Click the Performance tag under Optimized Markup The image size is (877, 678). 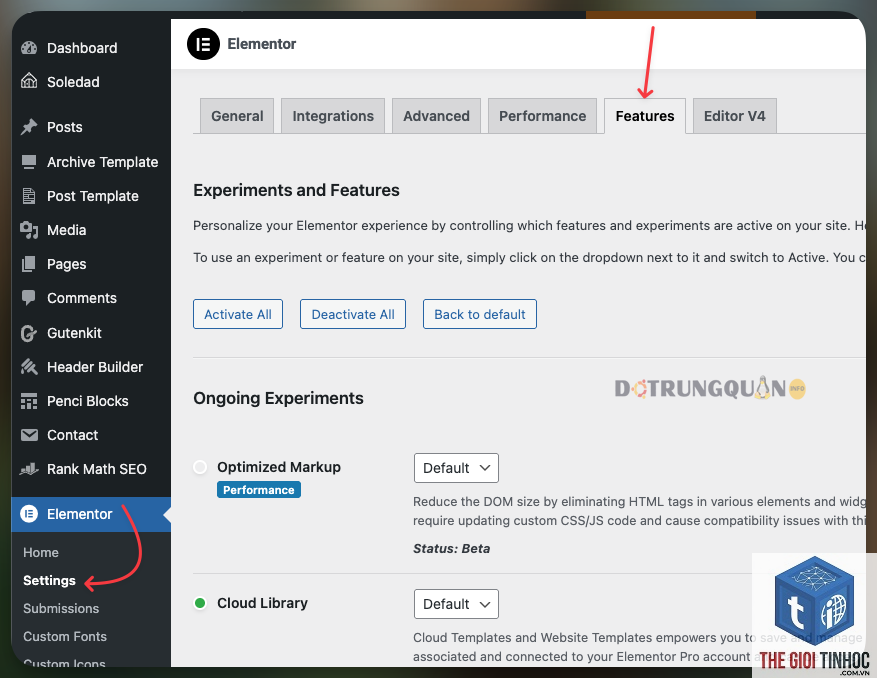pos(258,490)
